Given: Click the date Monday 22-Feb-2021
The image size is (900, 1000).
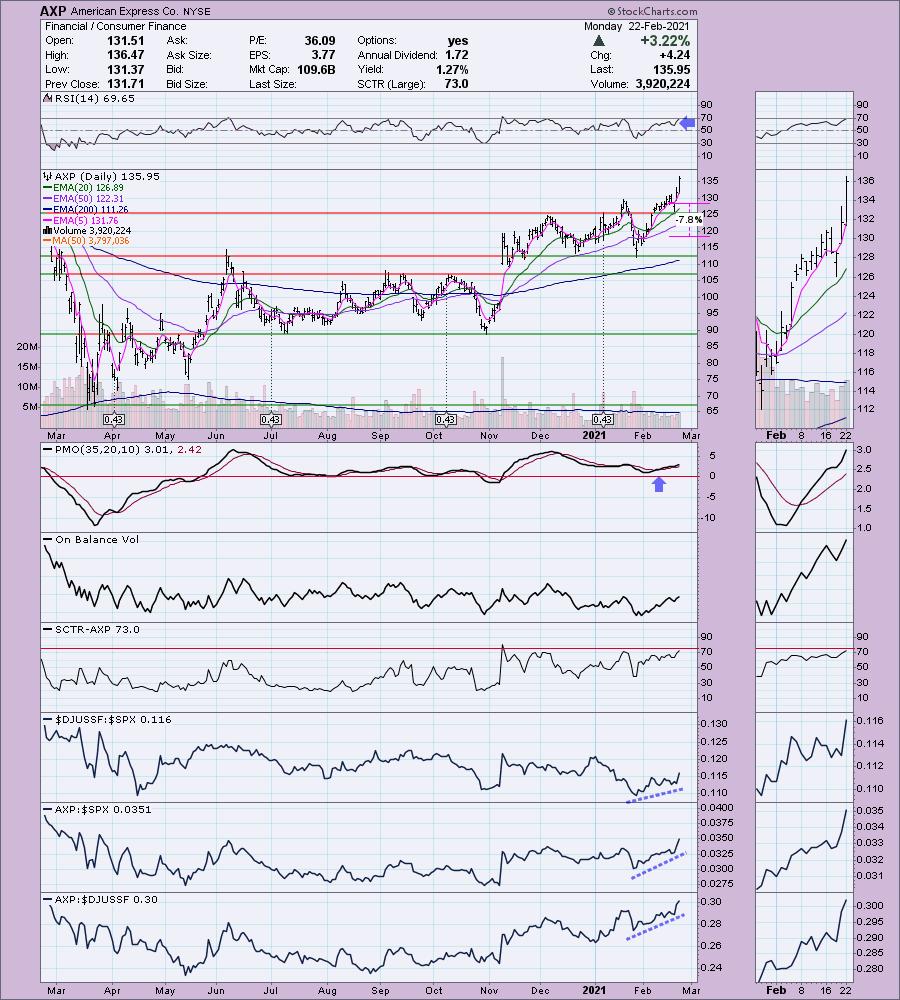Looking at the screenshot, I should [x=637, y=26].
